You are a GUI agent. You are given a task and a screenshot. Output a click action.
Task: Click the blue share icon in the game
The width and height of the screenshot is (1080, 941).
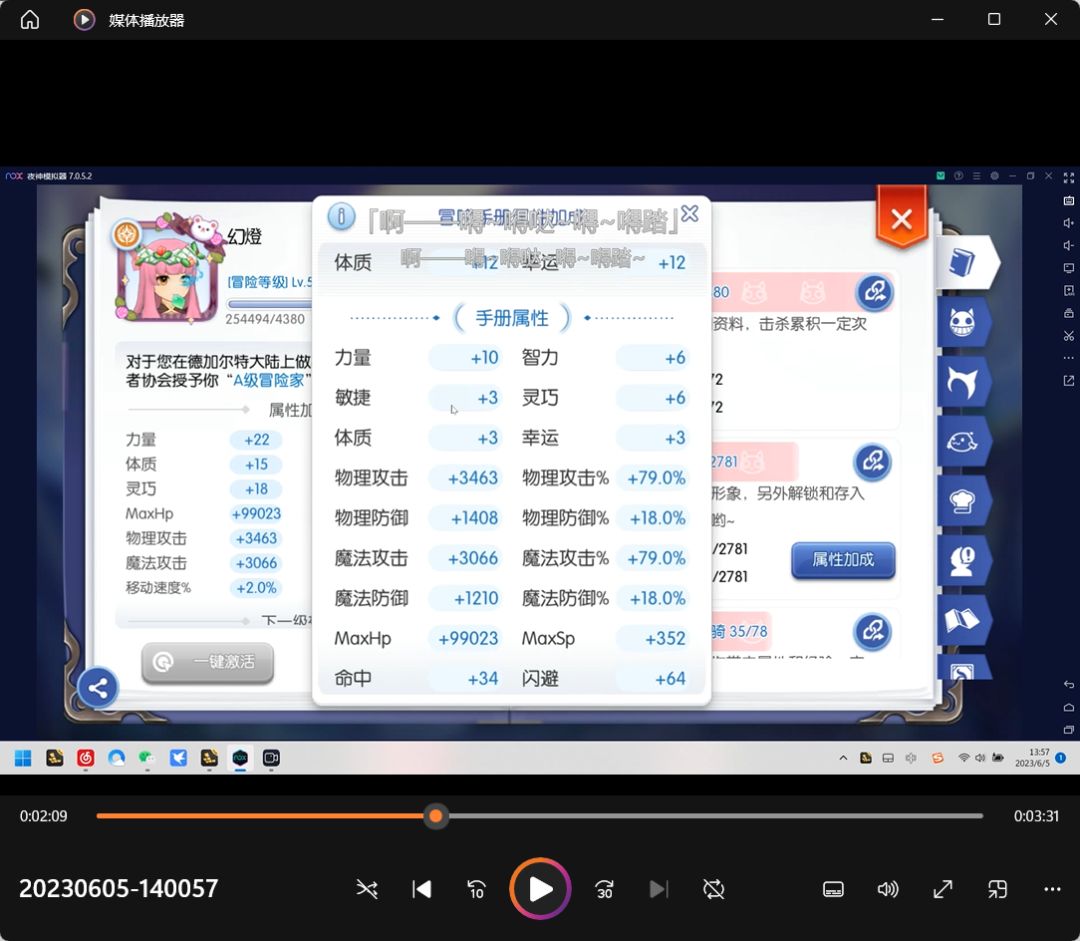98,687
